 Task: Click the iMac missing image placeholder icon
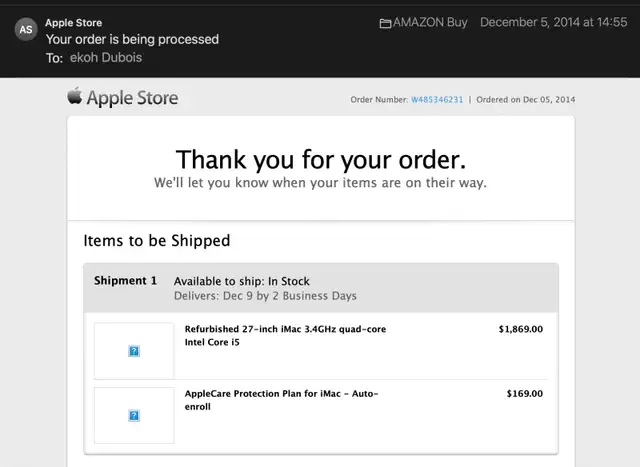tap(134, 351)
